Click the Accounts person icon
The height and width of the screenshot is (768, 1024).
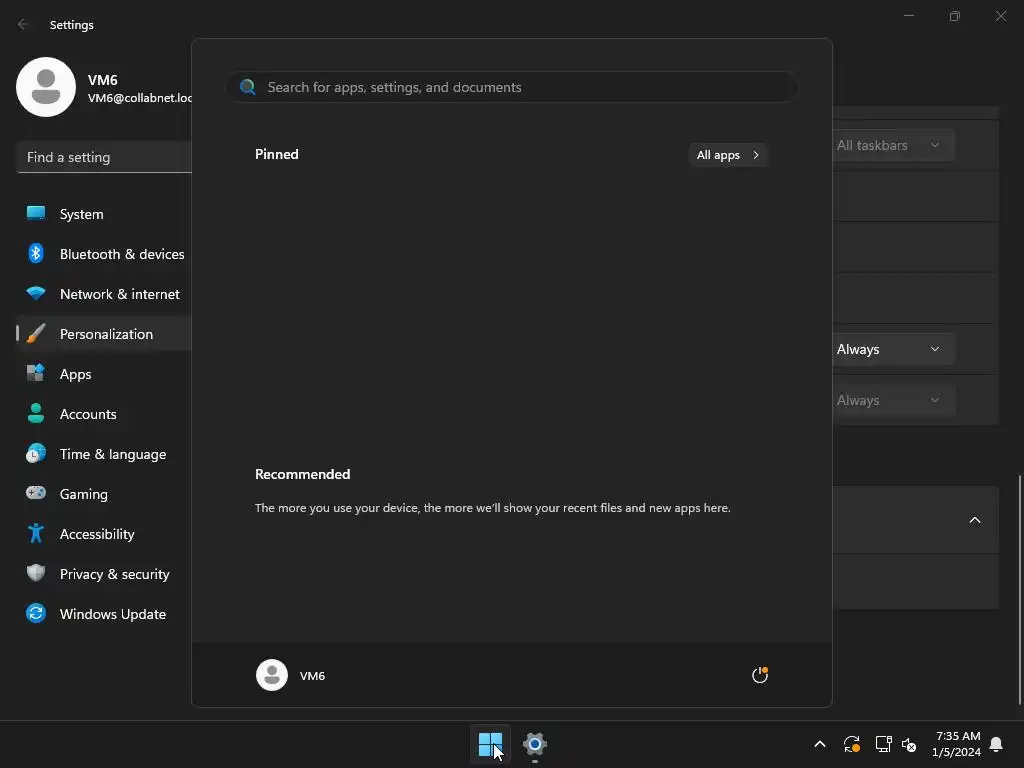point(36,413)
